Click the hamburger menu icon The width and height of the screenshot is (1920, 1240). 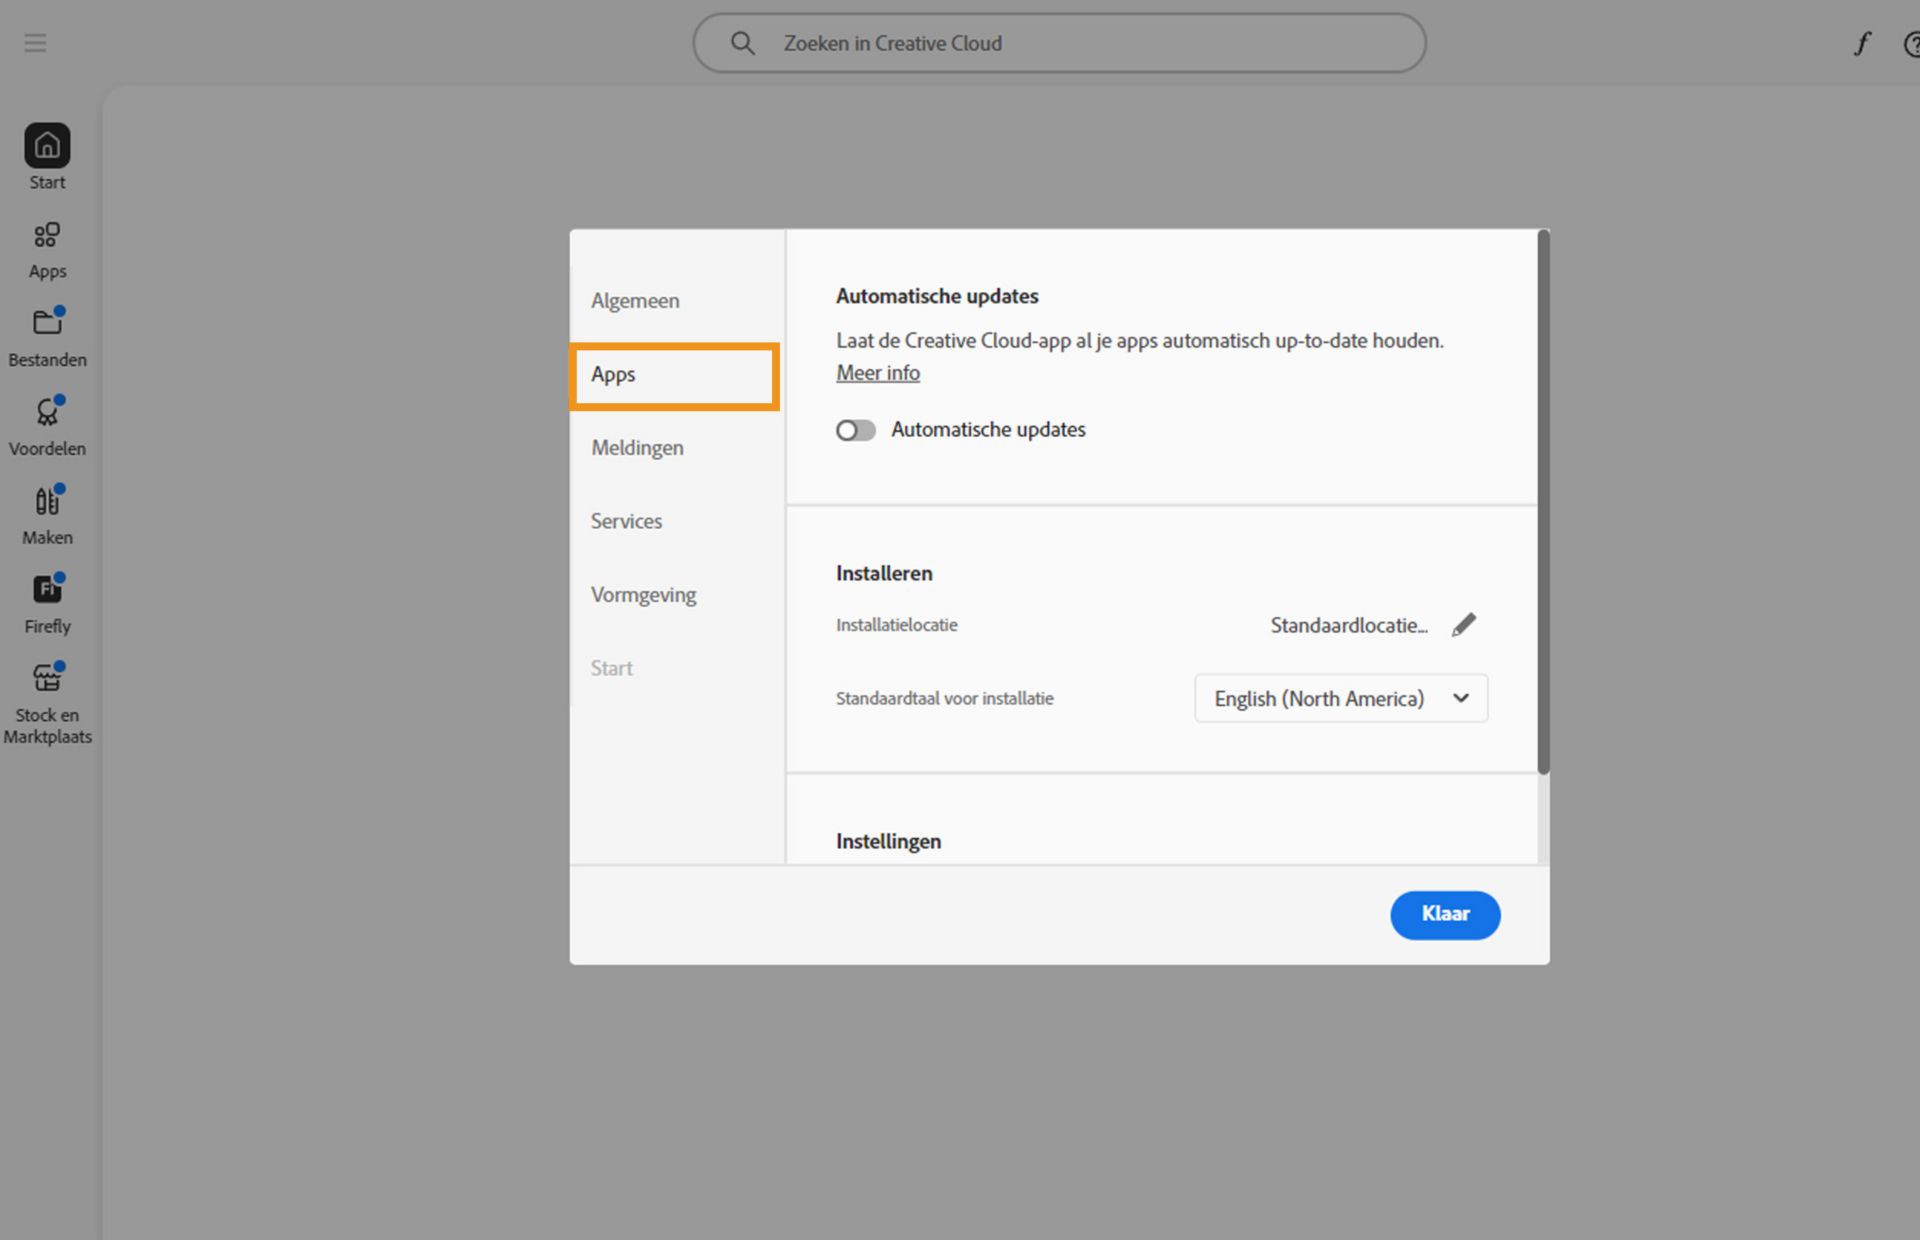(35, 43)
